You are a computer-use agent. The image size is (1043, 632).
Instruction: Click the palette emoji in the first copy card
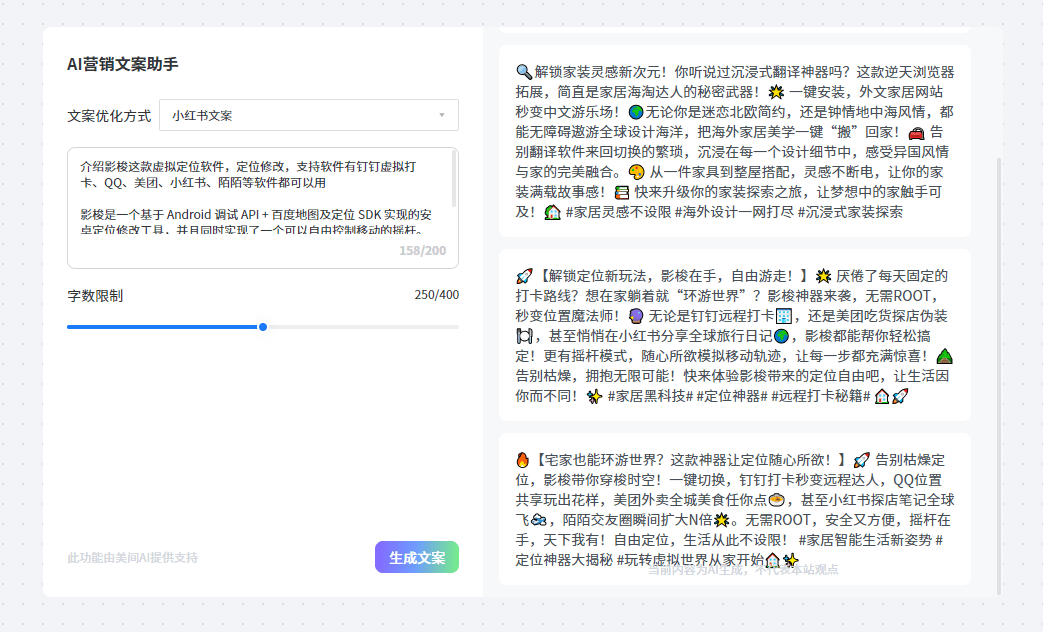coord(637,171)
